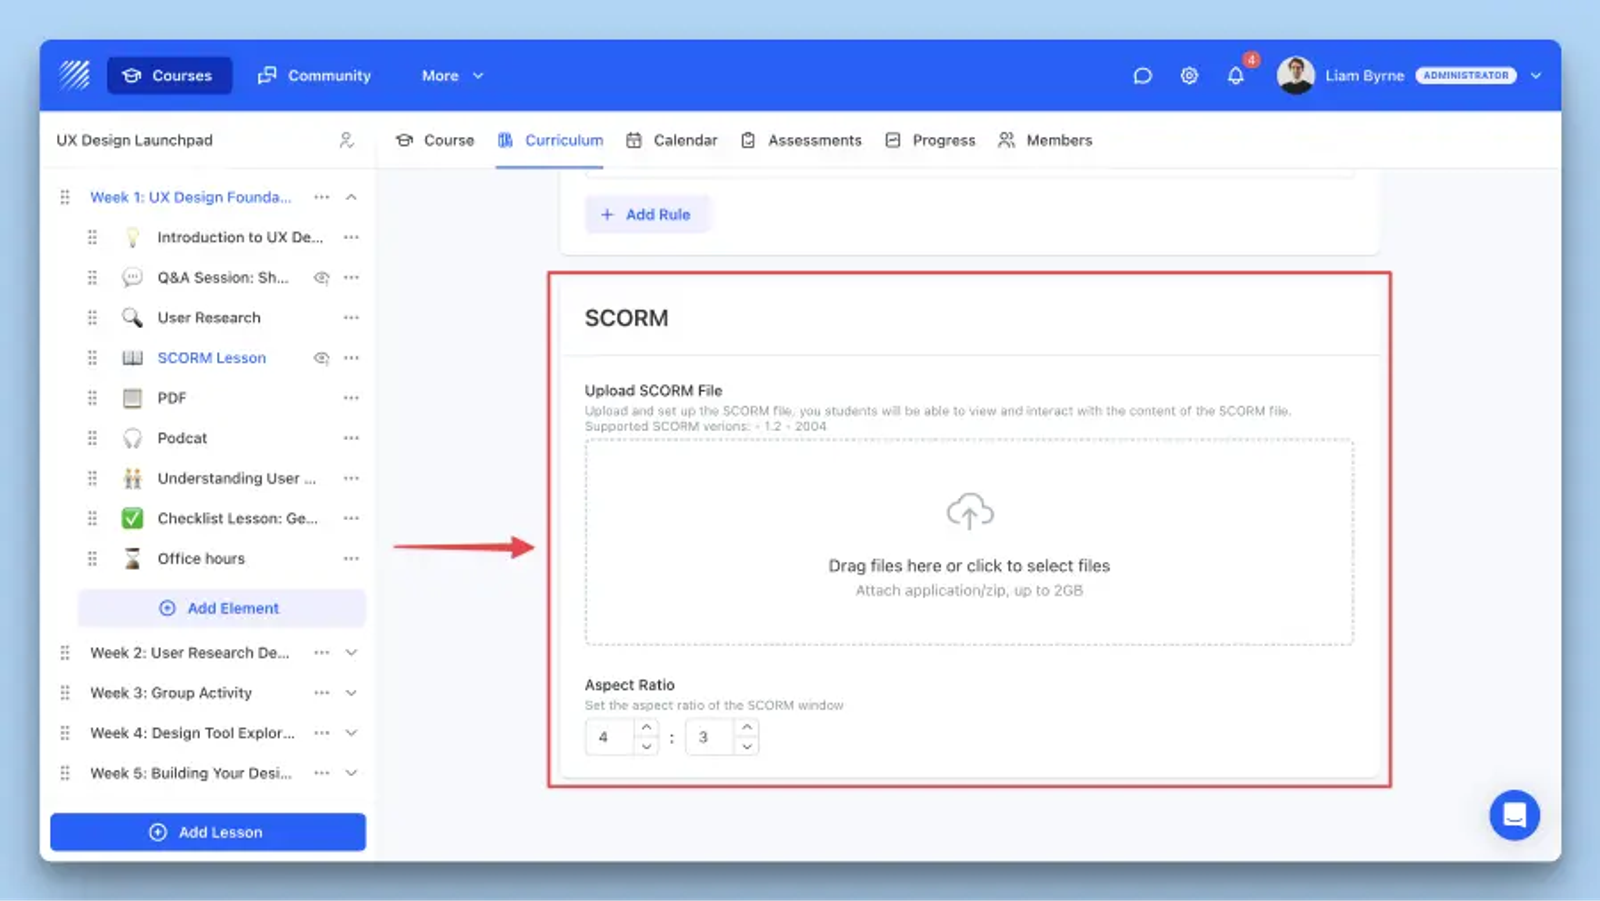This screenshot has width=1600, height=901.
Task: Switch to the Course tab
Action: [435, 140]
